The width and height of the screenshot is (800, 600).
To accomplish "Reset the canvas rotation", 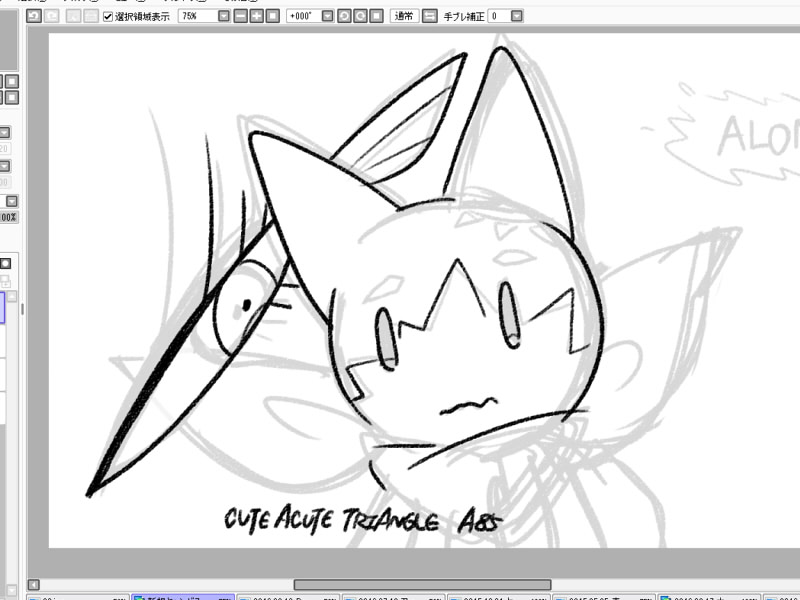I will click(377, 16).
